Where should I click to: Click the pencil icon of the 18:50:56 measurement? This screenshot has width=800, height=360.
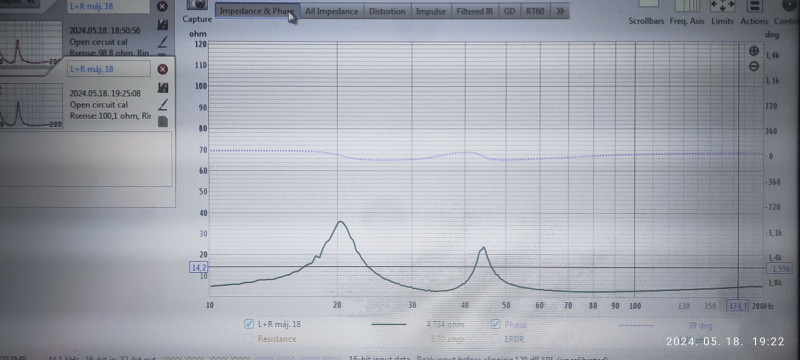[x=163, y=41]
